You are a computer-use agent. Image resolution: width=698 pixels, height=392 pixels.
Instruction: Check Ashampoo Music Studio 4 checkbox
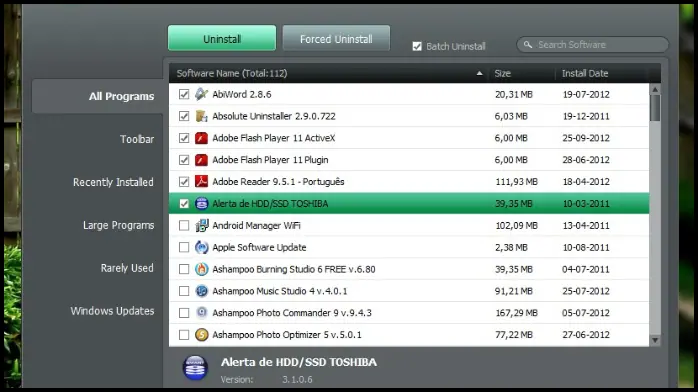pos(184,291)
